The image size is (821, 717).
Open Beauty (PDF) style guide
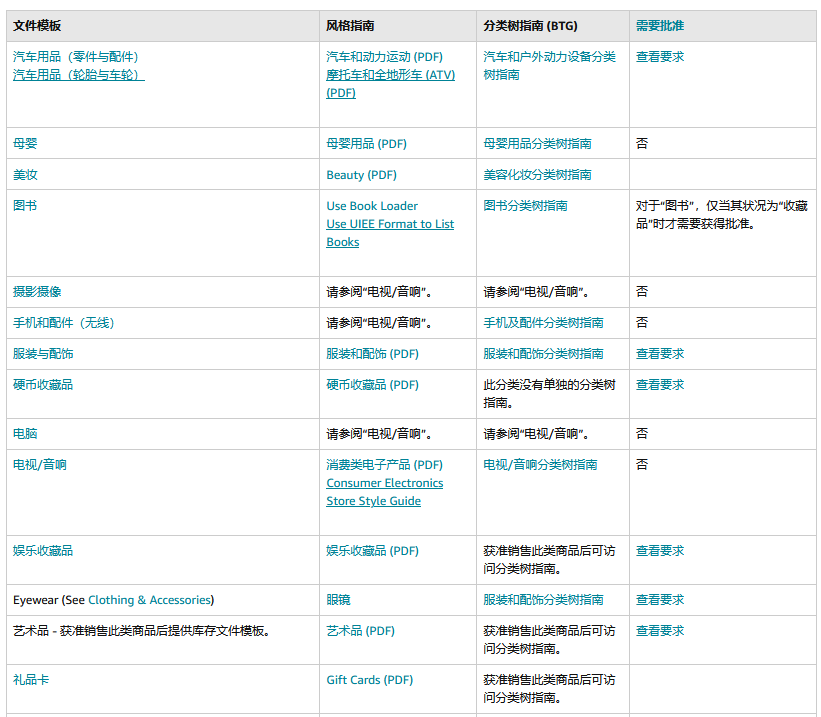[x=361, y=174]
